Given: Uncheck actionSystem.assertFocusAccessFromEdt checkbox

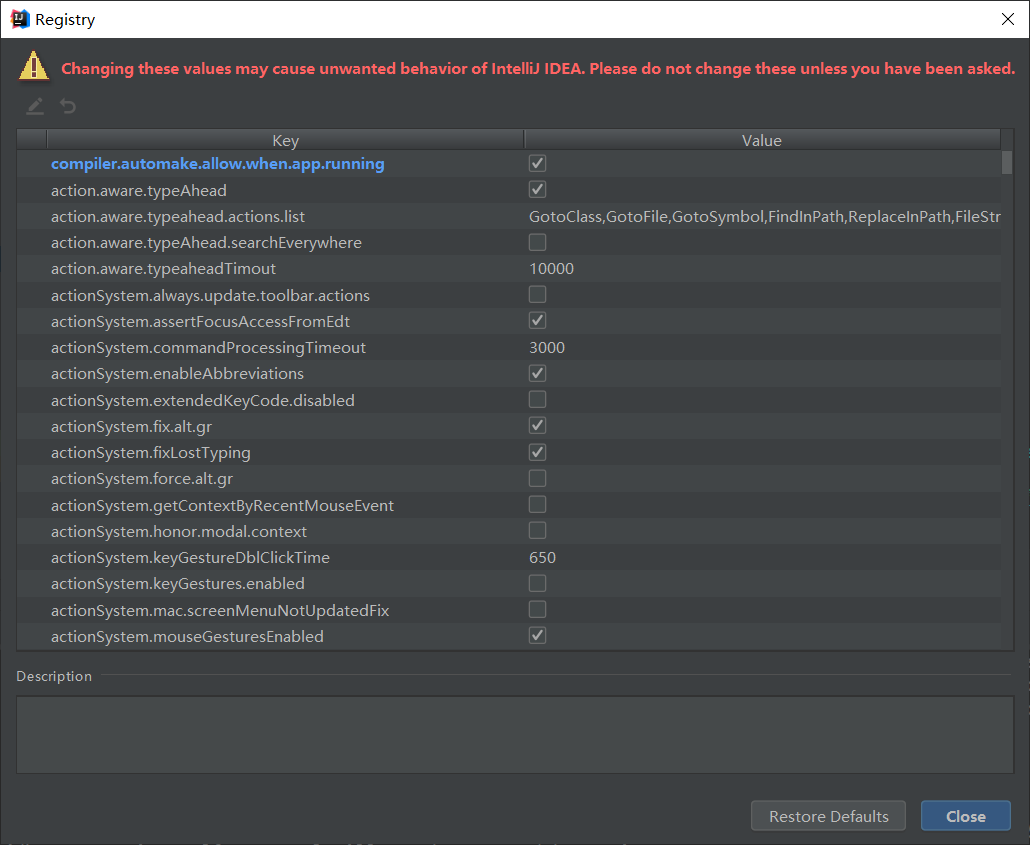Looking at the screenshot, I should coord(537,321).
